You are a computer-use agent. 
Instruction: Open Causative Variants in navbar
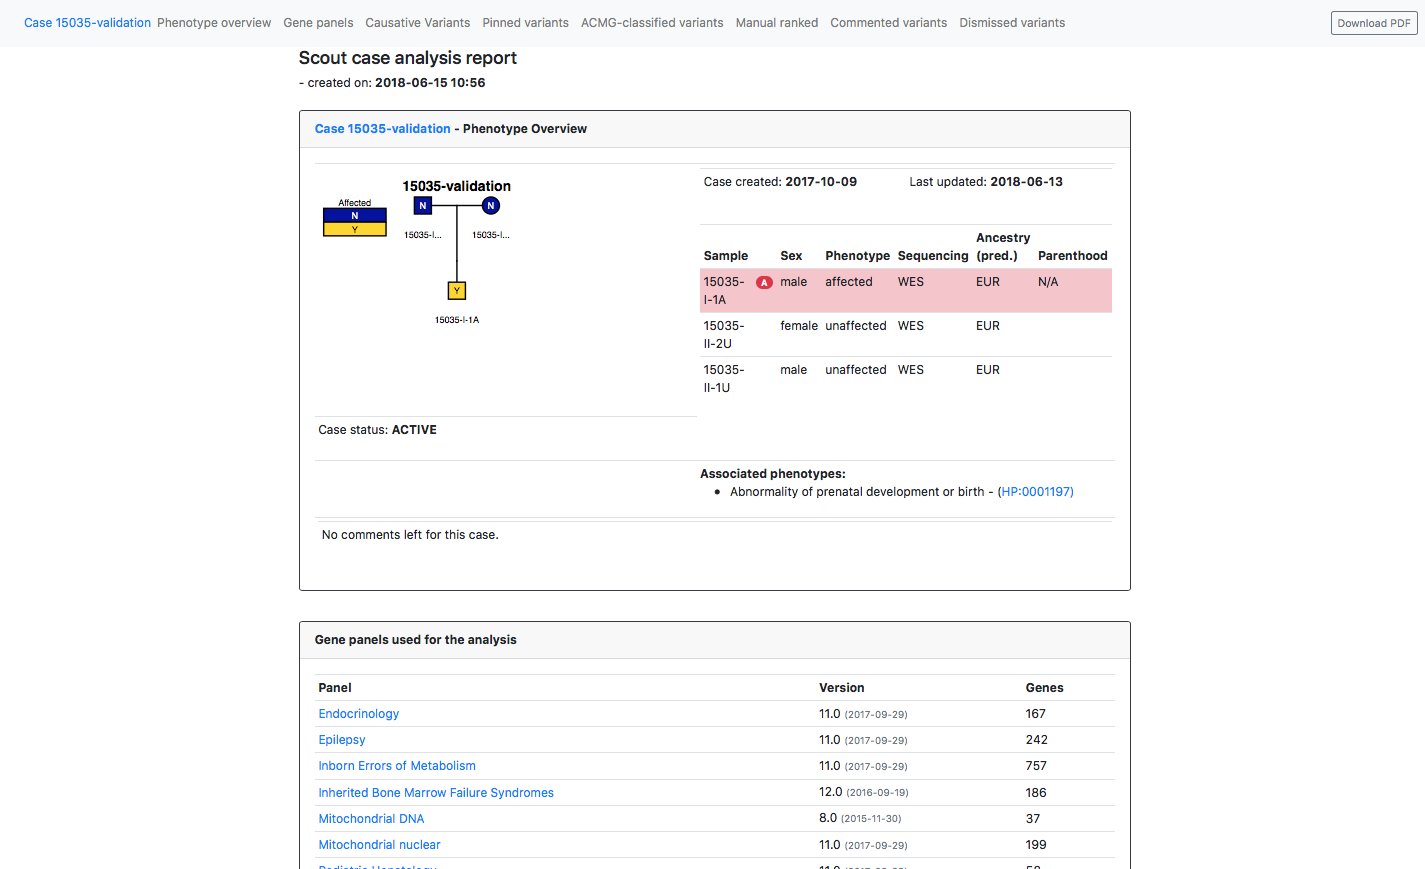pyautogui.click(x=417, y=23)
